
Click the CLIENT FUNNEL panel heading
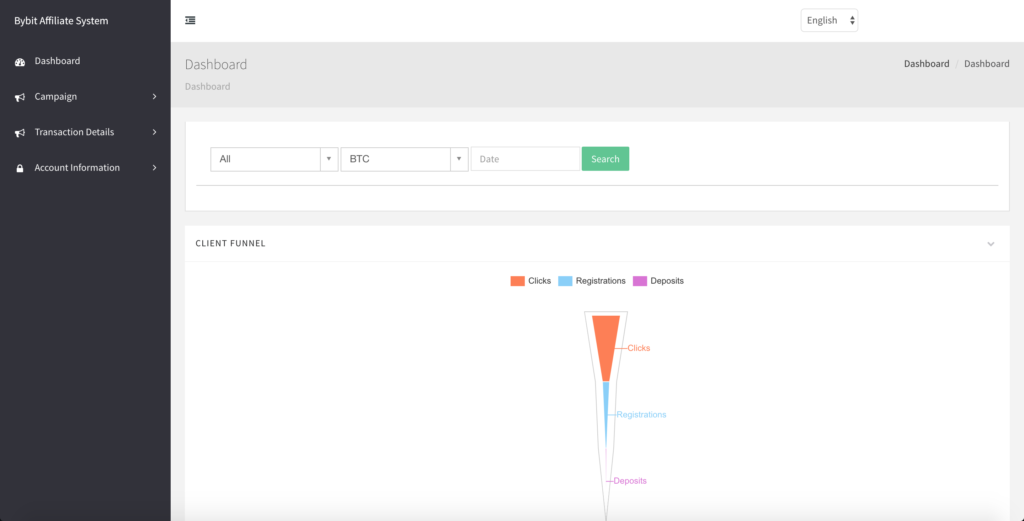231,244
